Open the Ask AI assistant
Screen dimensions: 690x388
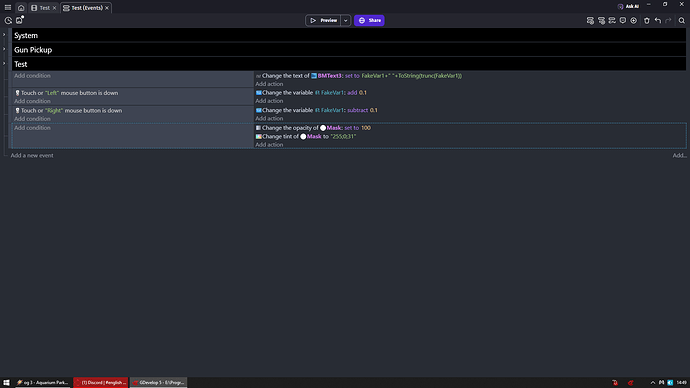(x=628, y=6)
